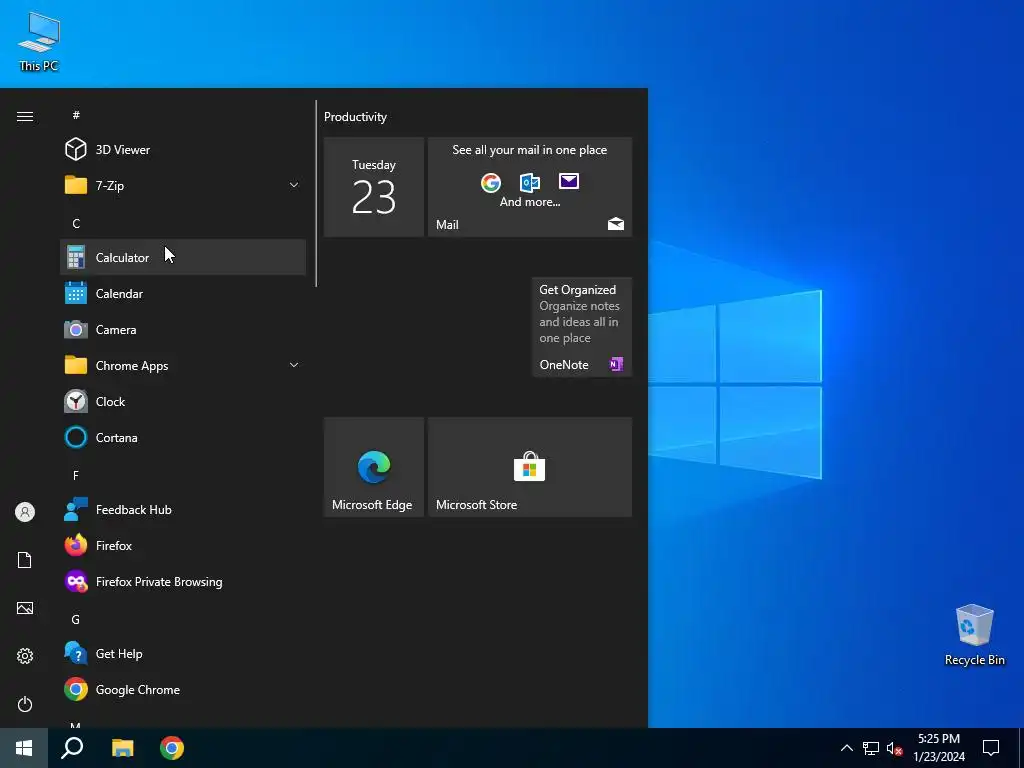
Task: Jump via the 'C' letter header
Action: pyautogui.click(x=76, y=223)
